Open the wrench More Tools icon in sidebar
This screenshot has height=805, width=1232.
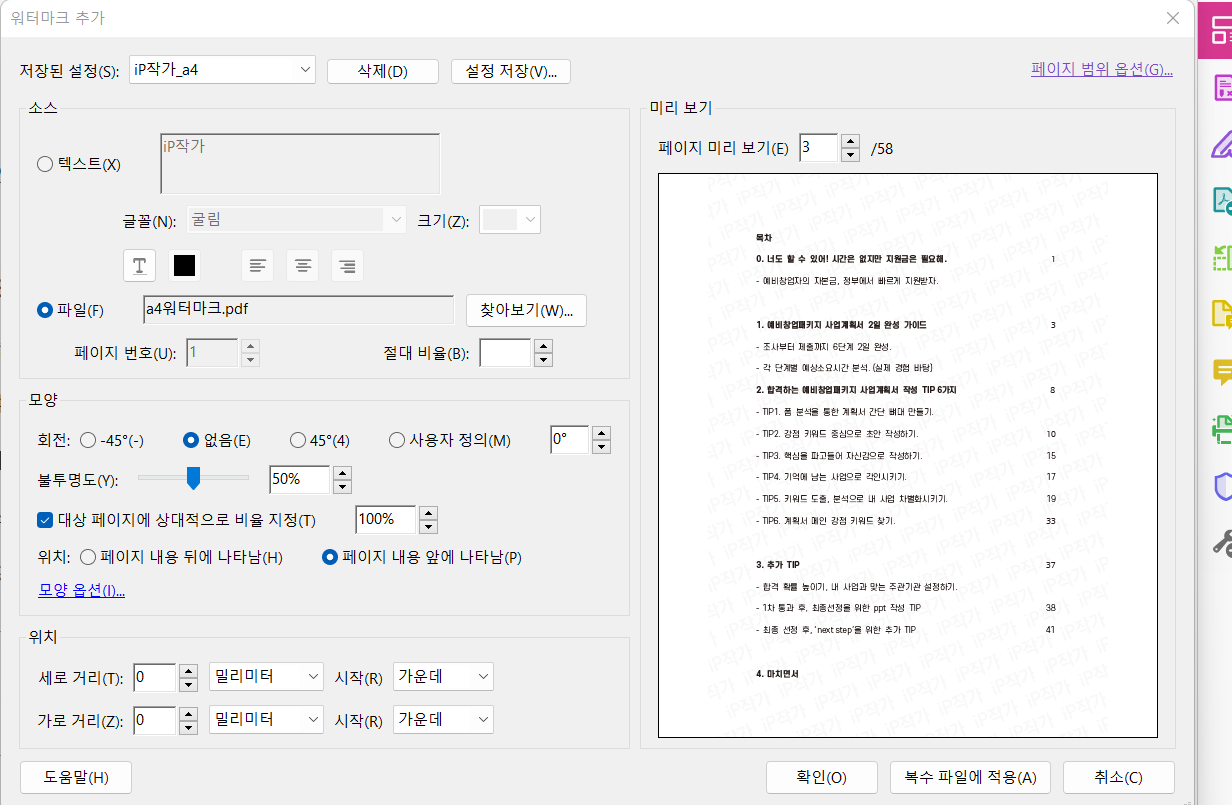tap(1220, 543)
